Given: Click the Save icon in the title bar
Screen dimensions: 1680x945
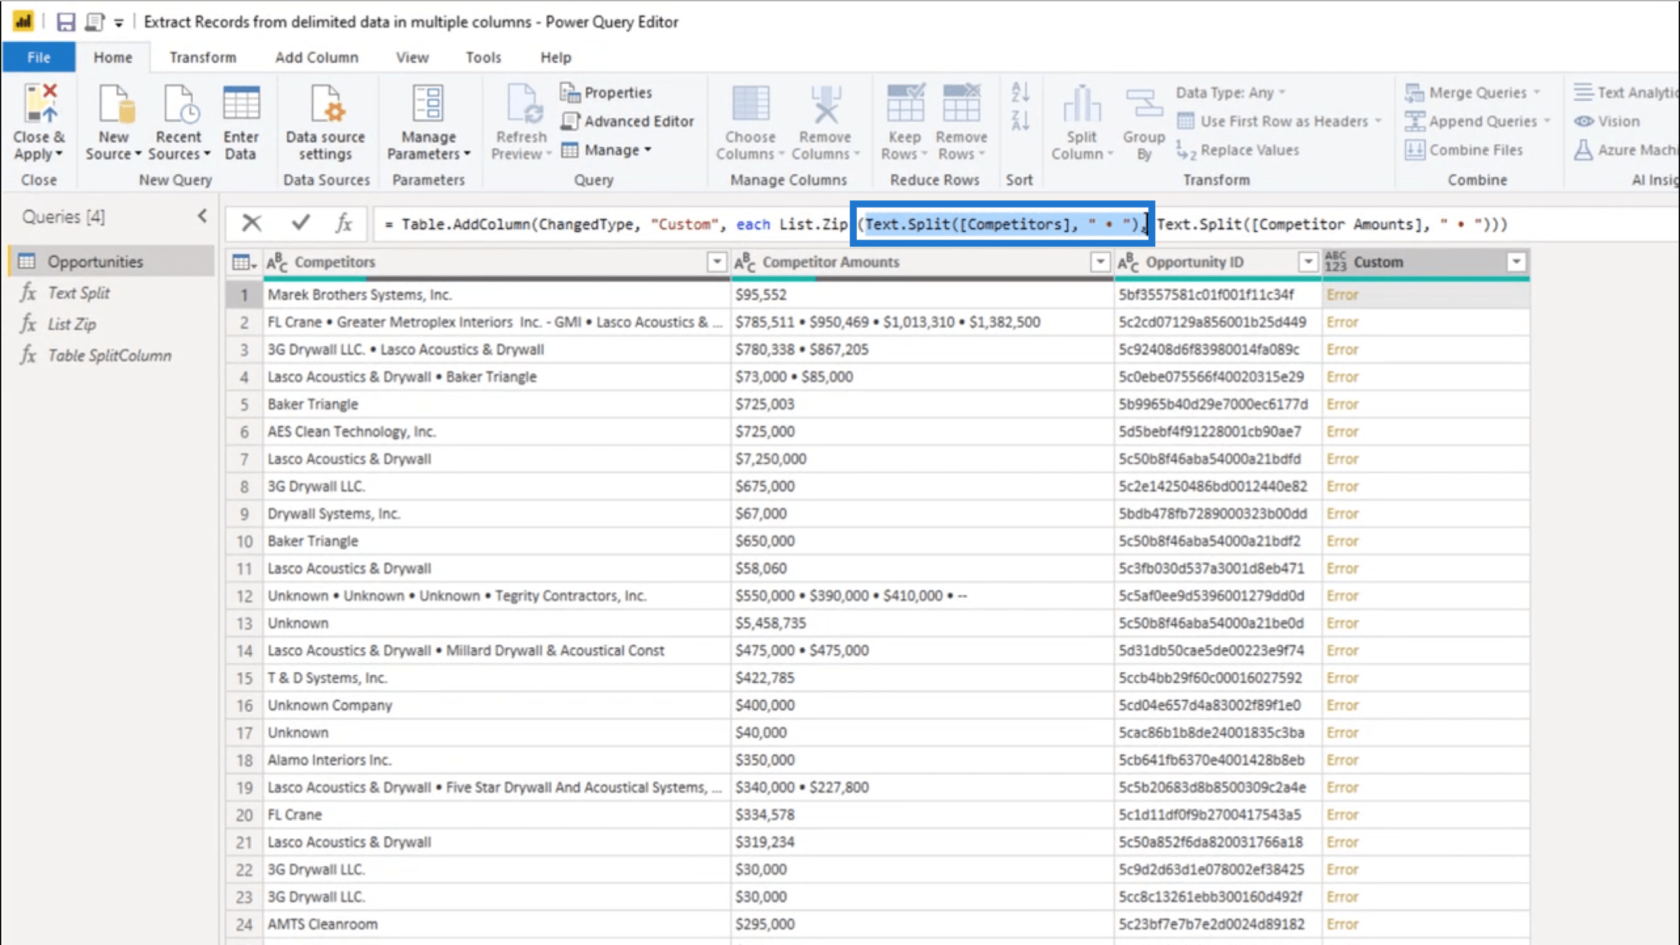Looking at the screenshot, I should point(65,21).
